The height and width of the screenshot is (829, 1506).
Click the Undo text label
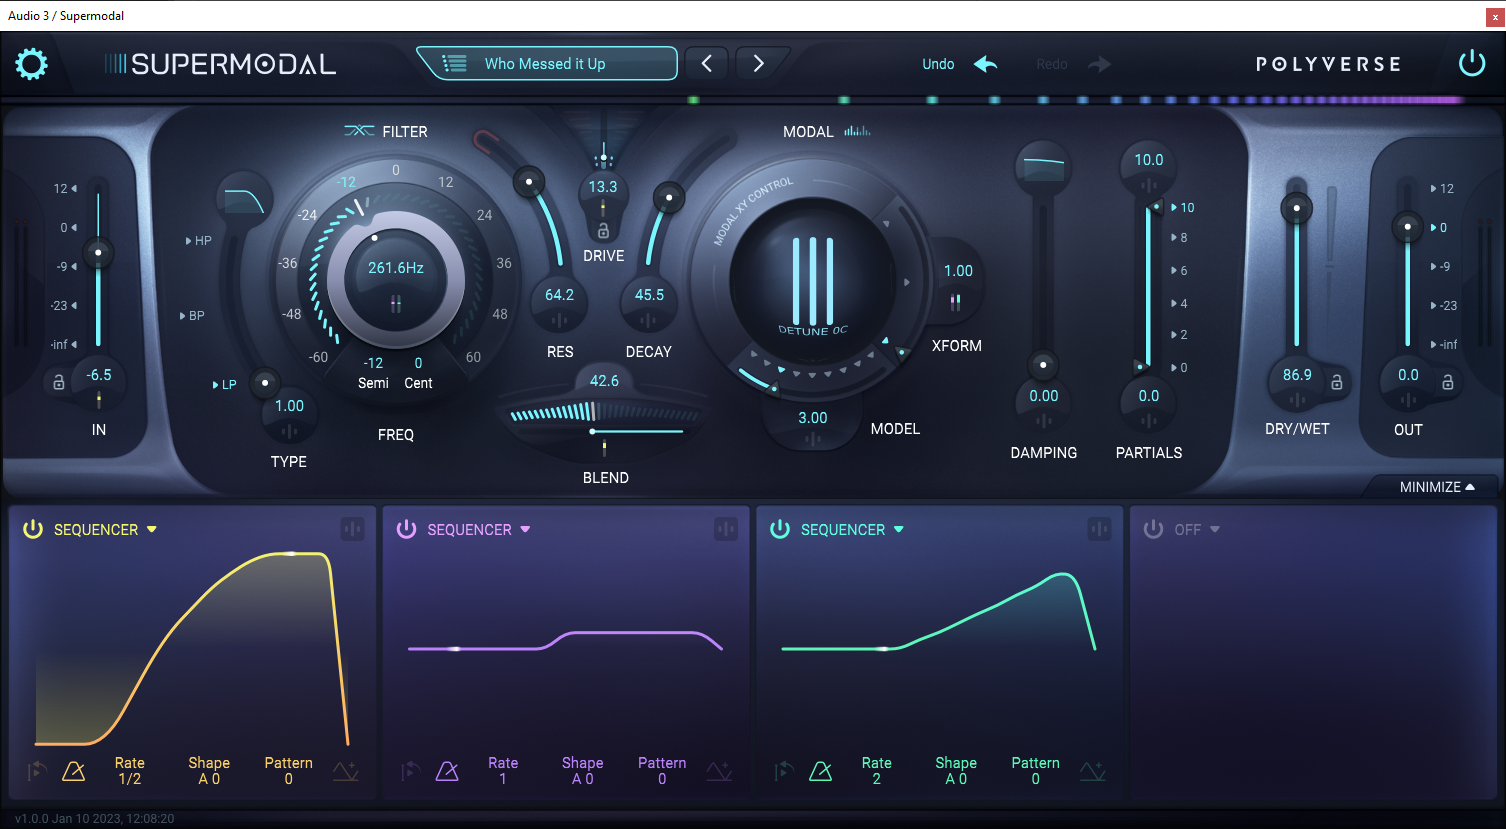coord(938,64)
